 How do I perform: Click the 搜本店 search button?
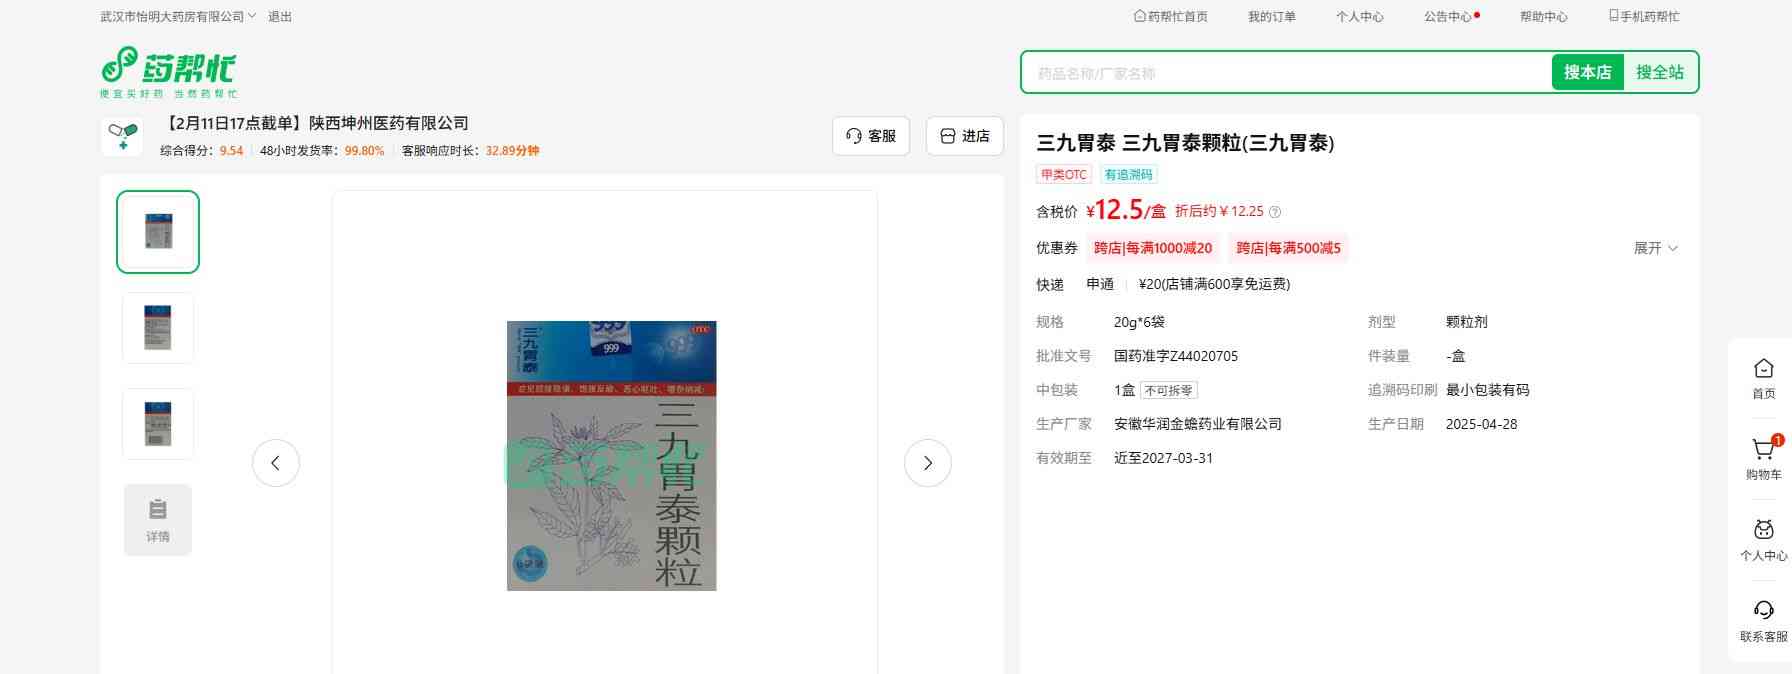(x=1587, y=72)
